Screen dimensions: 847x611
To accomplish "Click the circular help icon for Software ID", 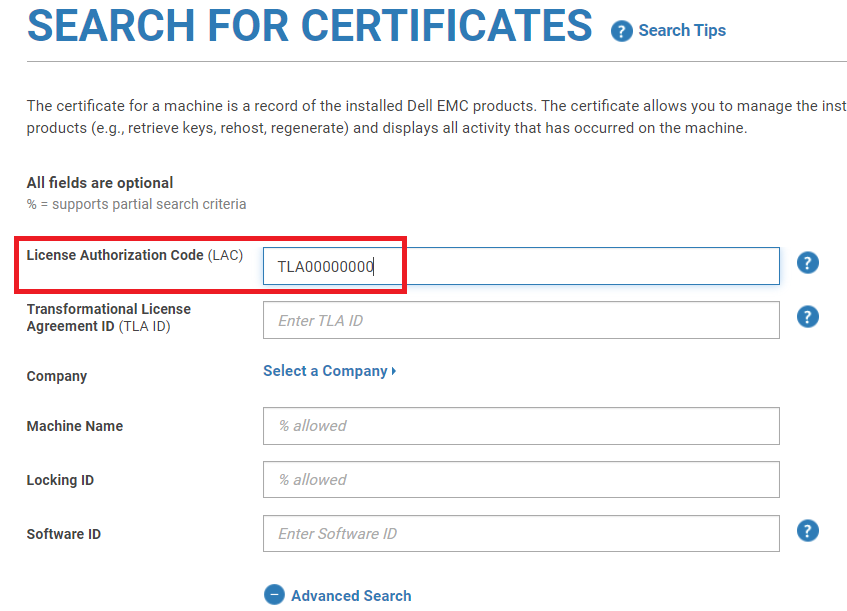I will pyautogui.click(x=808, y=530).
